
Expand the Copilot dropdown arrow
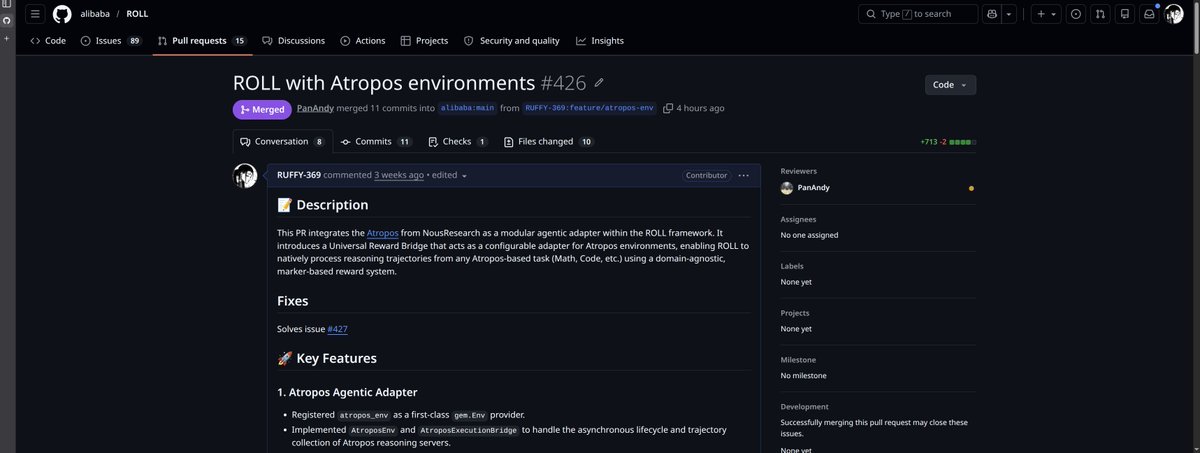coord(1009,14)
